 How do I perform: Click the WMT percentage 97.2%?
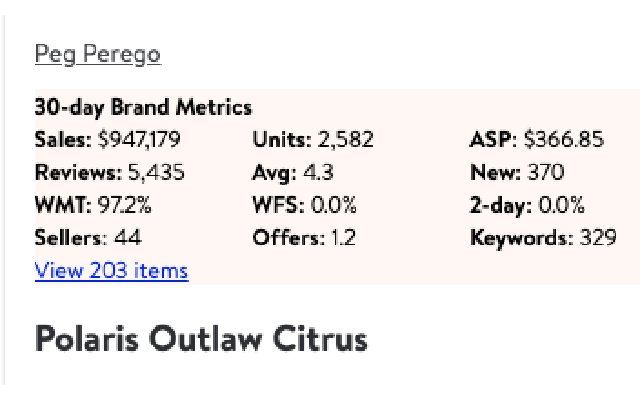(124, 206)
